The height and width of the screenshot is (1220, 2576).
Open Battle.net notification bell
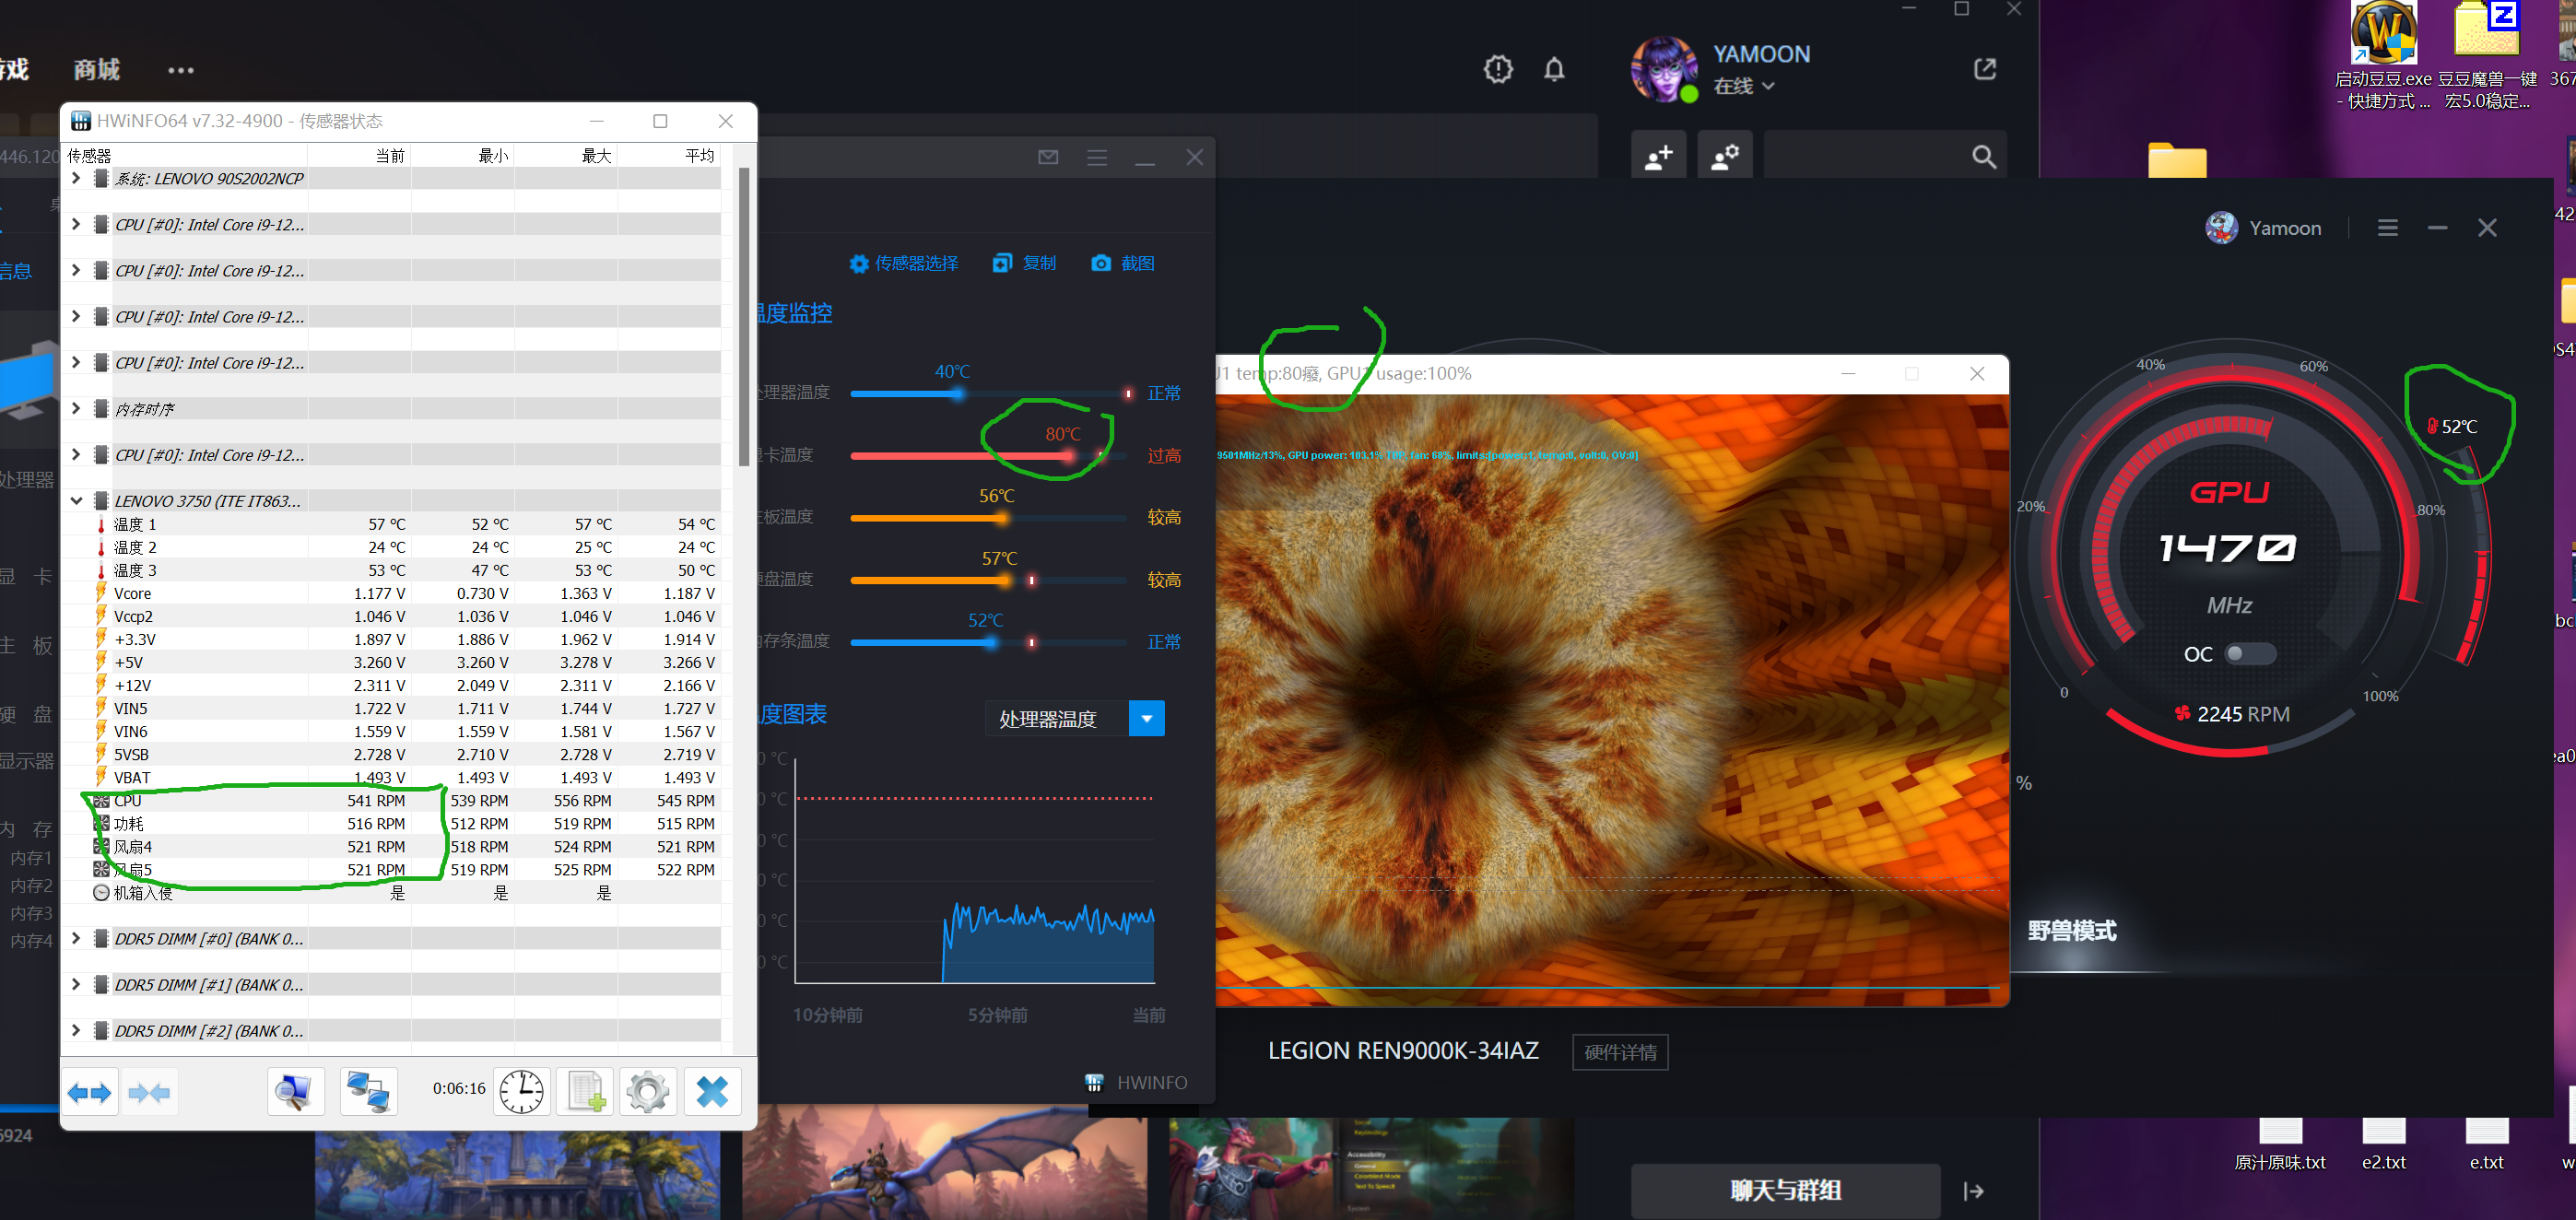click(1554, 69)
